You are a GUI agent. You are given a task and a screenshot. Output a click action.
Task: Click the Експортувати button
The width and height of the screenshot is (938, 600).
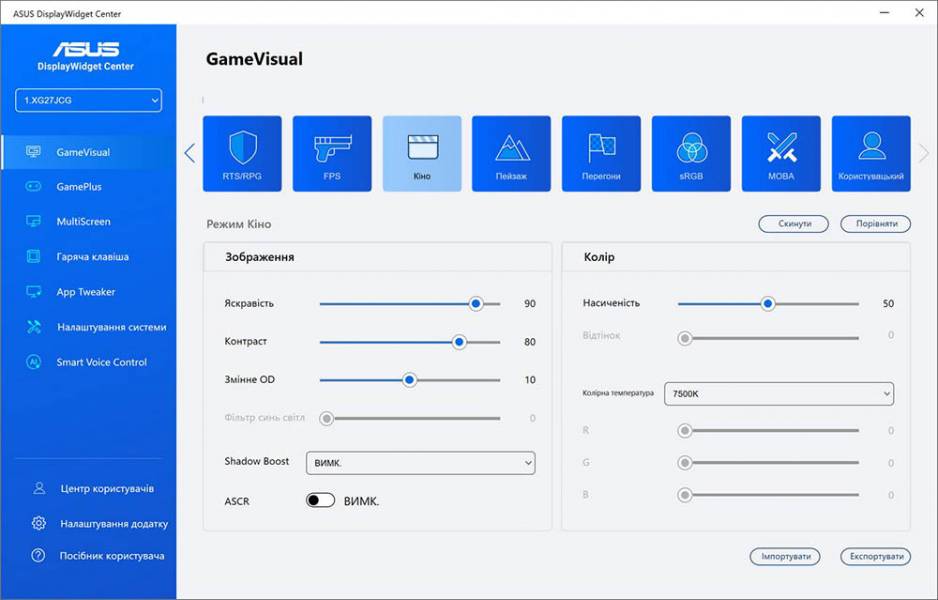click(x=876, y=556)
